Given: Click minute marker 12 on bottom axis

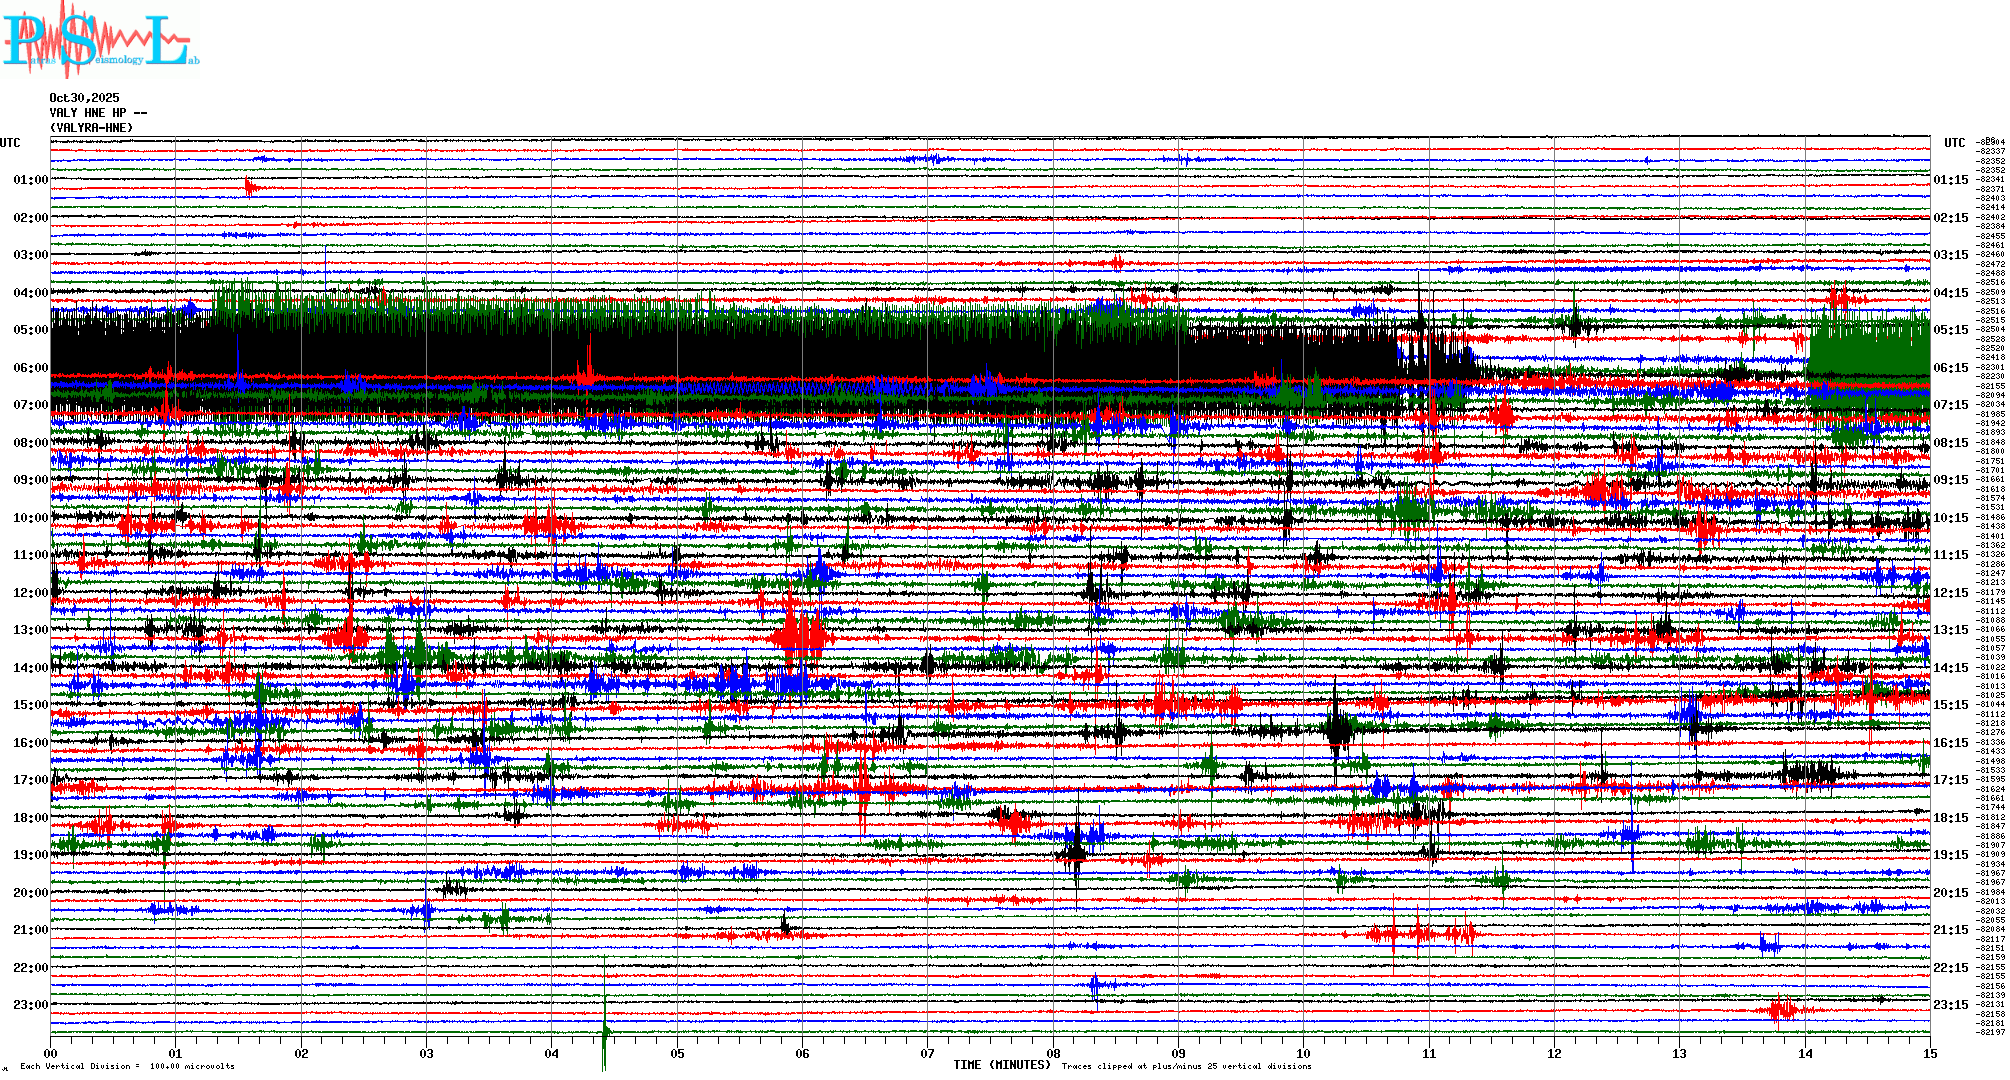Looking at the screenshot, I should click(1554, 1054).
